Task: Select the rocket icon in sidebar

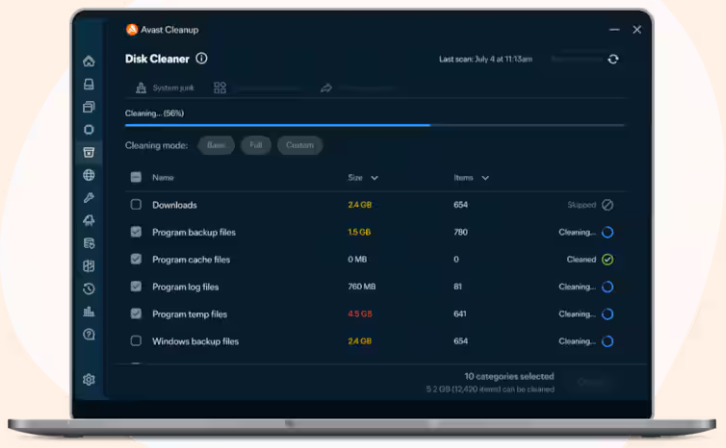Action: coord(89,220)
